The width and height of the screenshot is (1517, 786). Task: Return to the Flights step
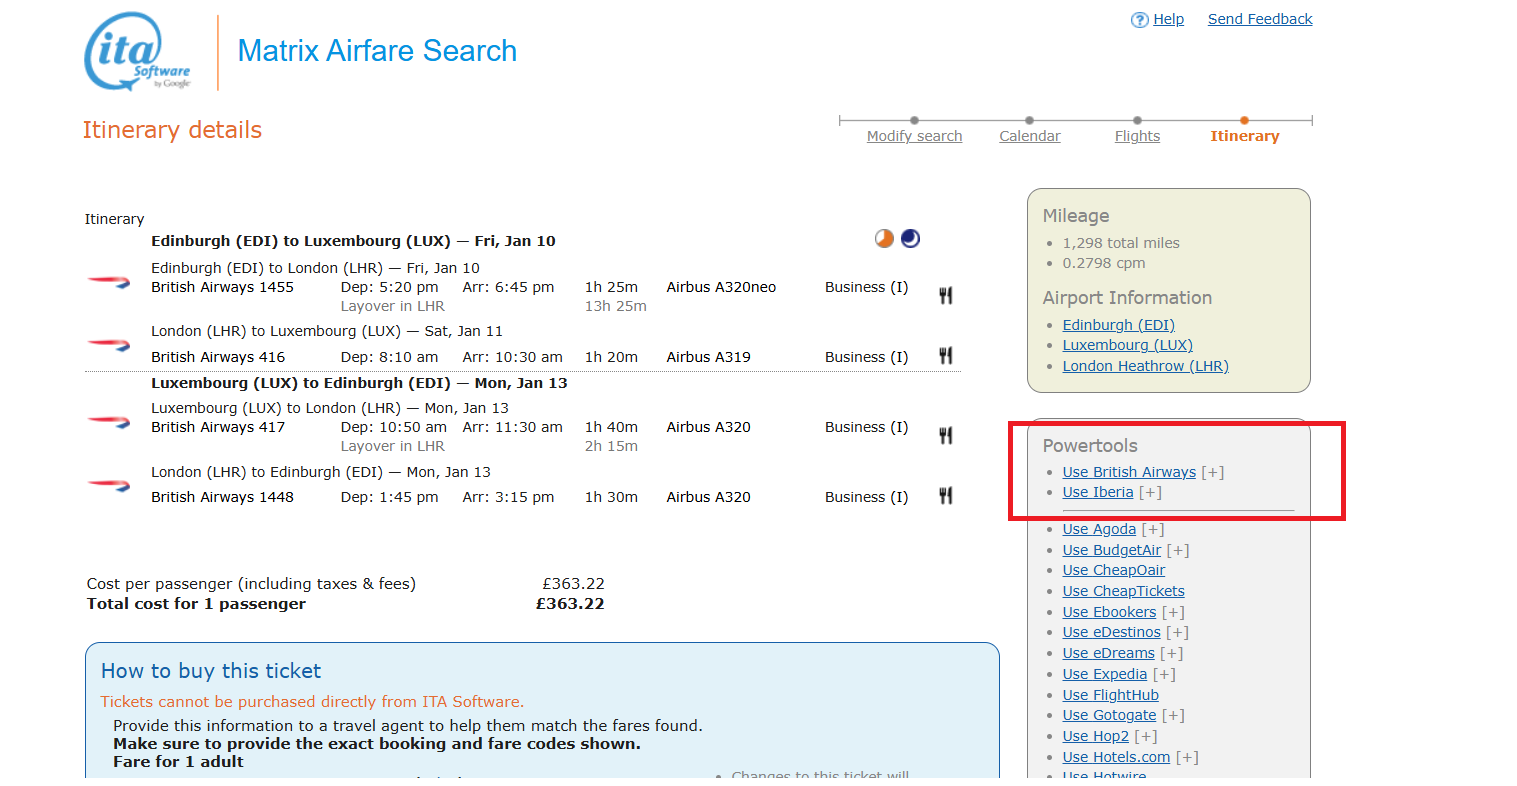point(1137,136)
